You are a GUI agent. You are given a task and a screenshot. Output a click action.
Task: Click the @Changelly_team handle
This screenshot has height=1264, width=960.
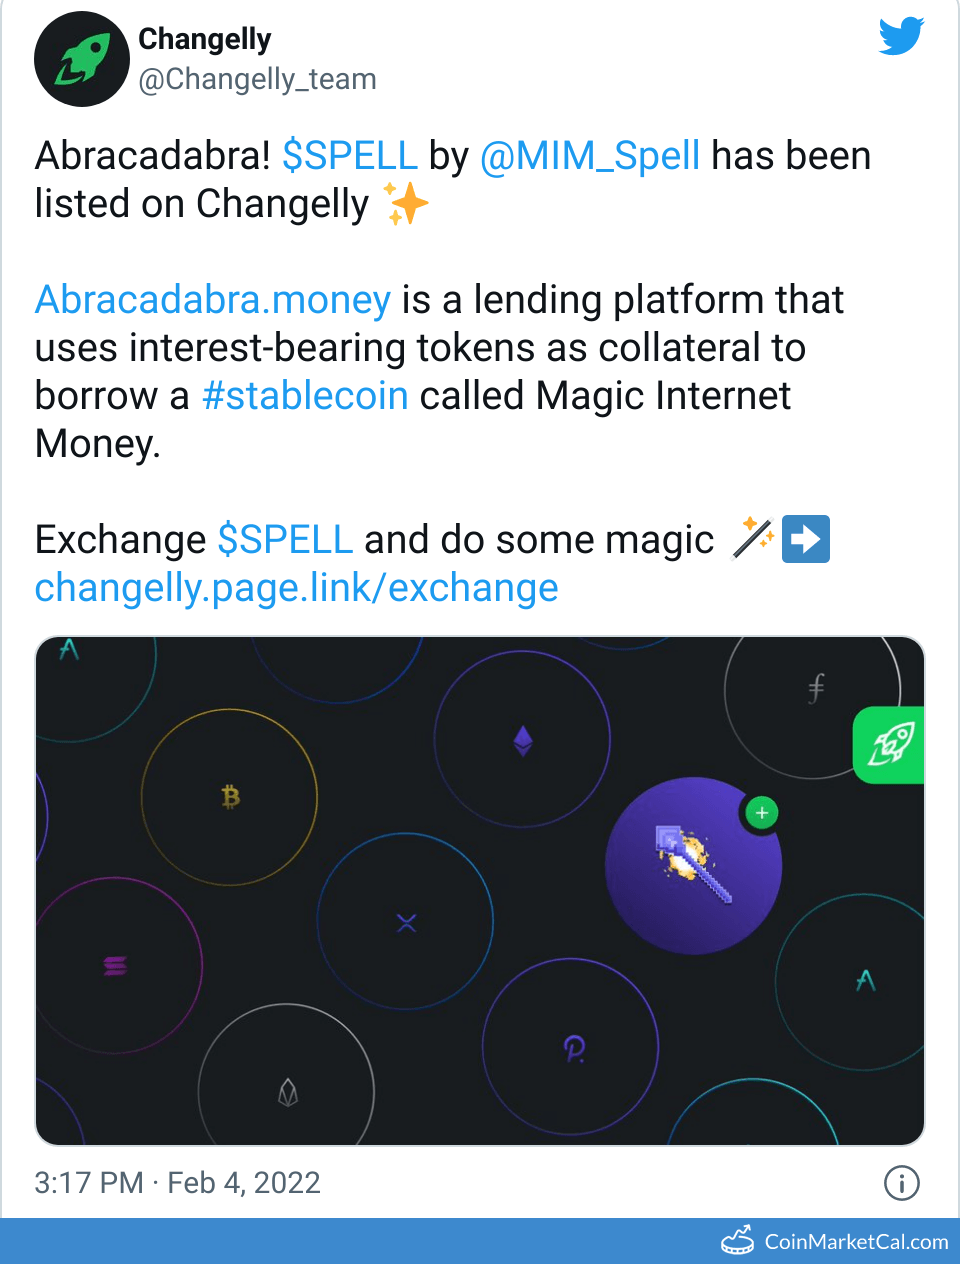(x=257, y=79)
